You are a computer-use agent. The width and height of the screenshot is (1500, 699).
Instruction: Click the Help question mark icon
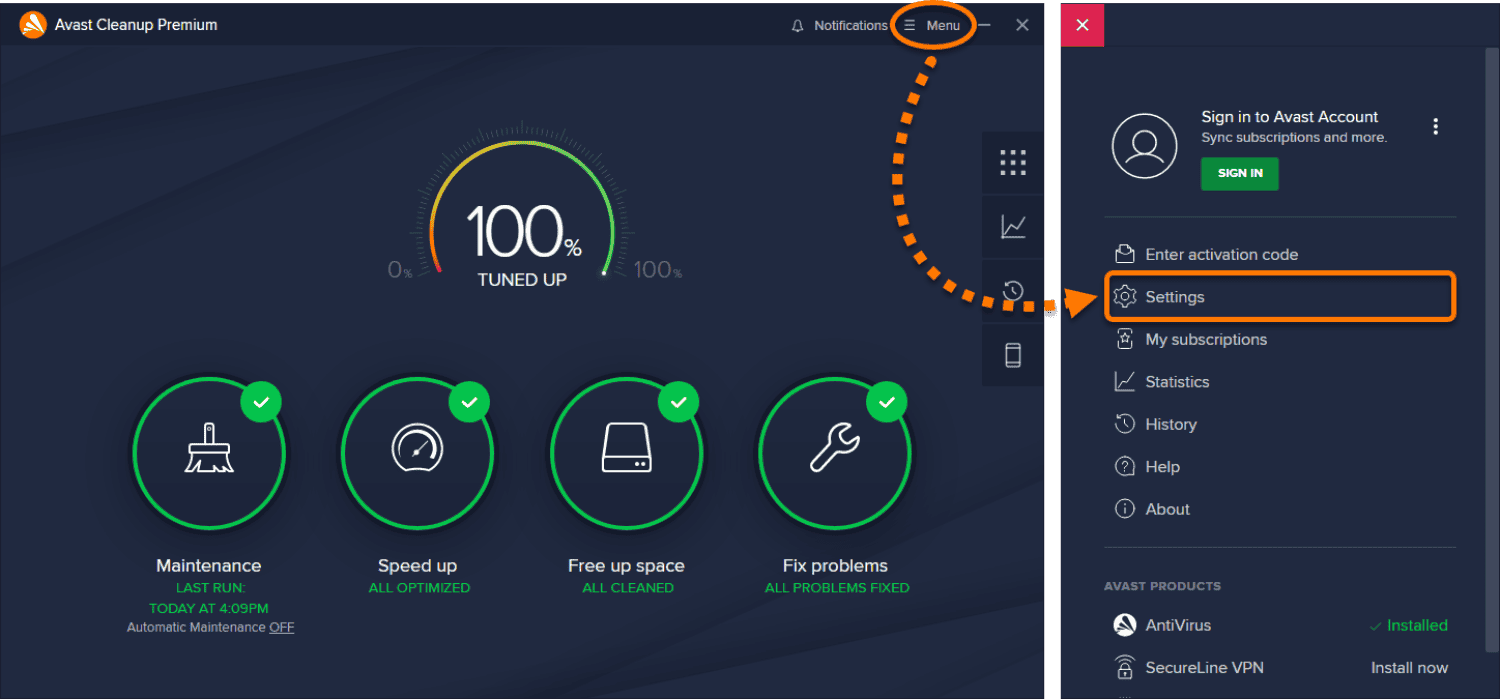tap(1125, 467)
